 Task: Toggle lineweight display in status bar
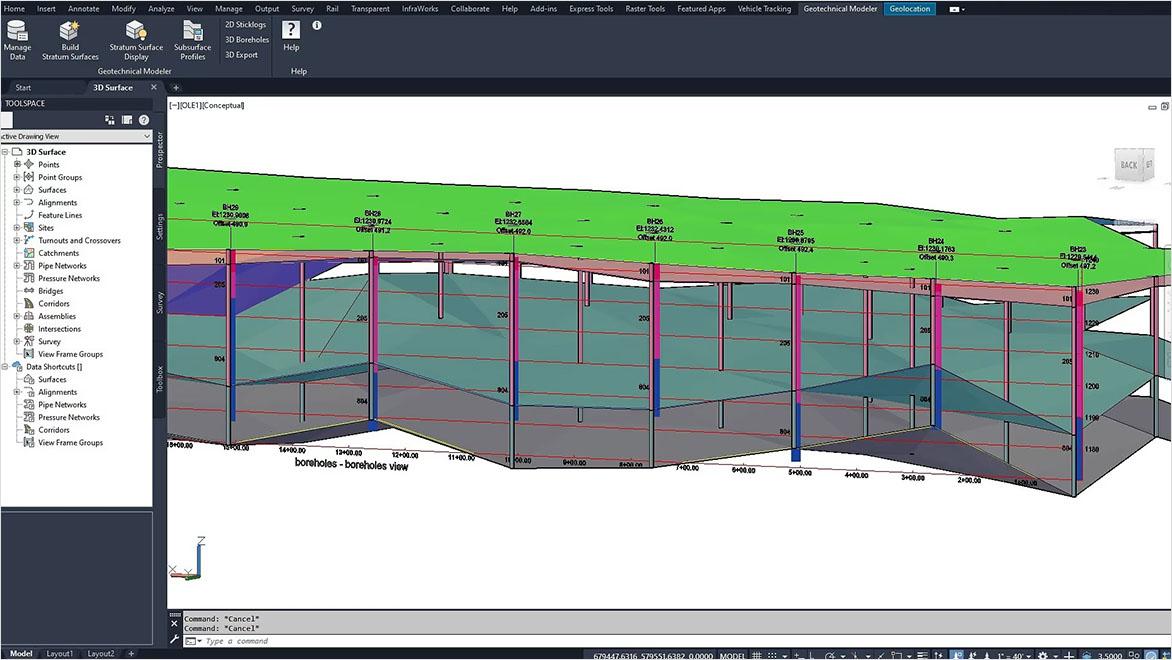pos(922,655)
